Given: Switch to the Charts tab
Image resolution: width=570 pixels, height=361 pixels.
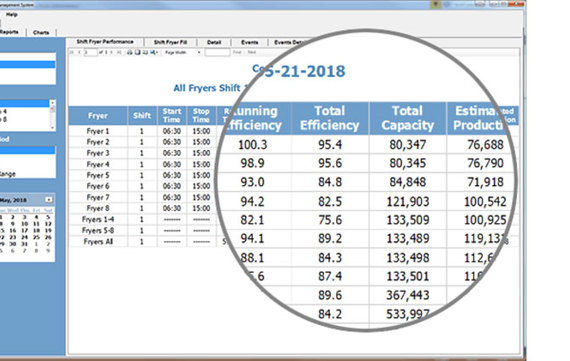Looking at the screenshot, I should pos(41,32).
